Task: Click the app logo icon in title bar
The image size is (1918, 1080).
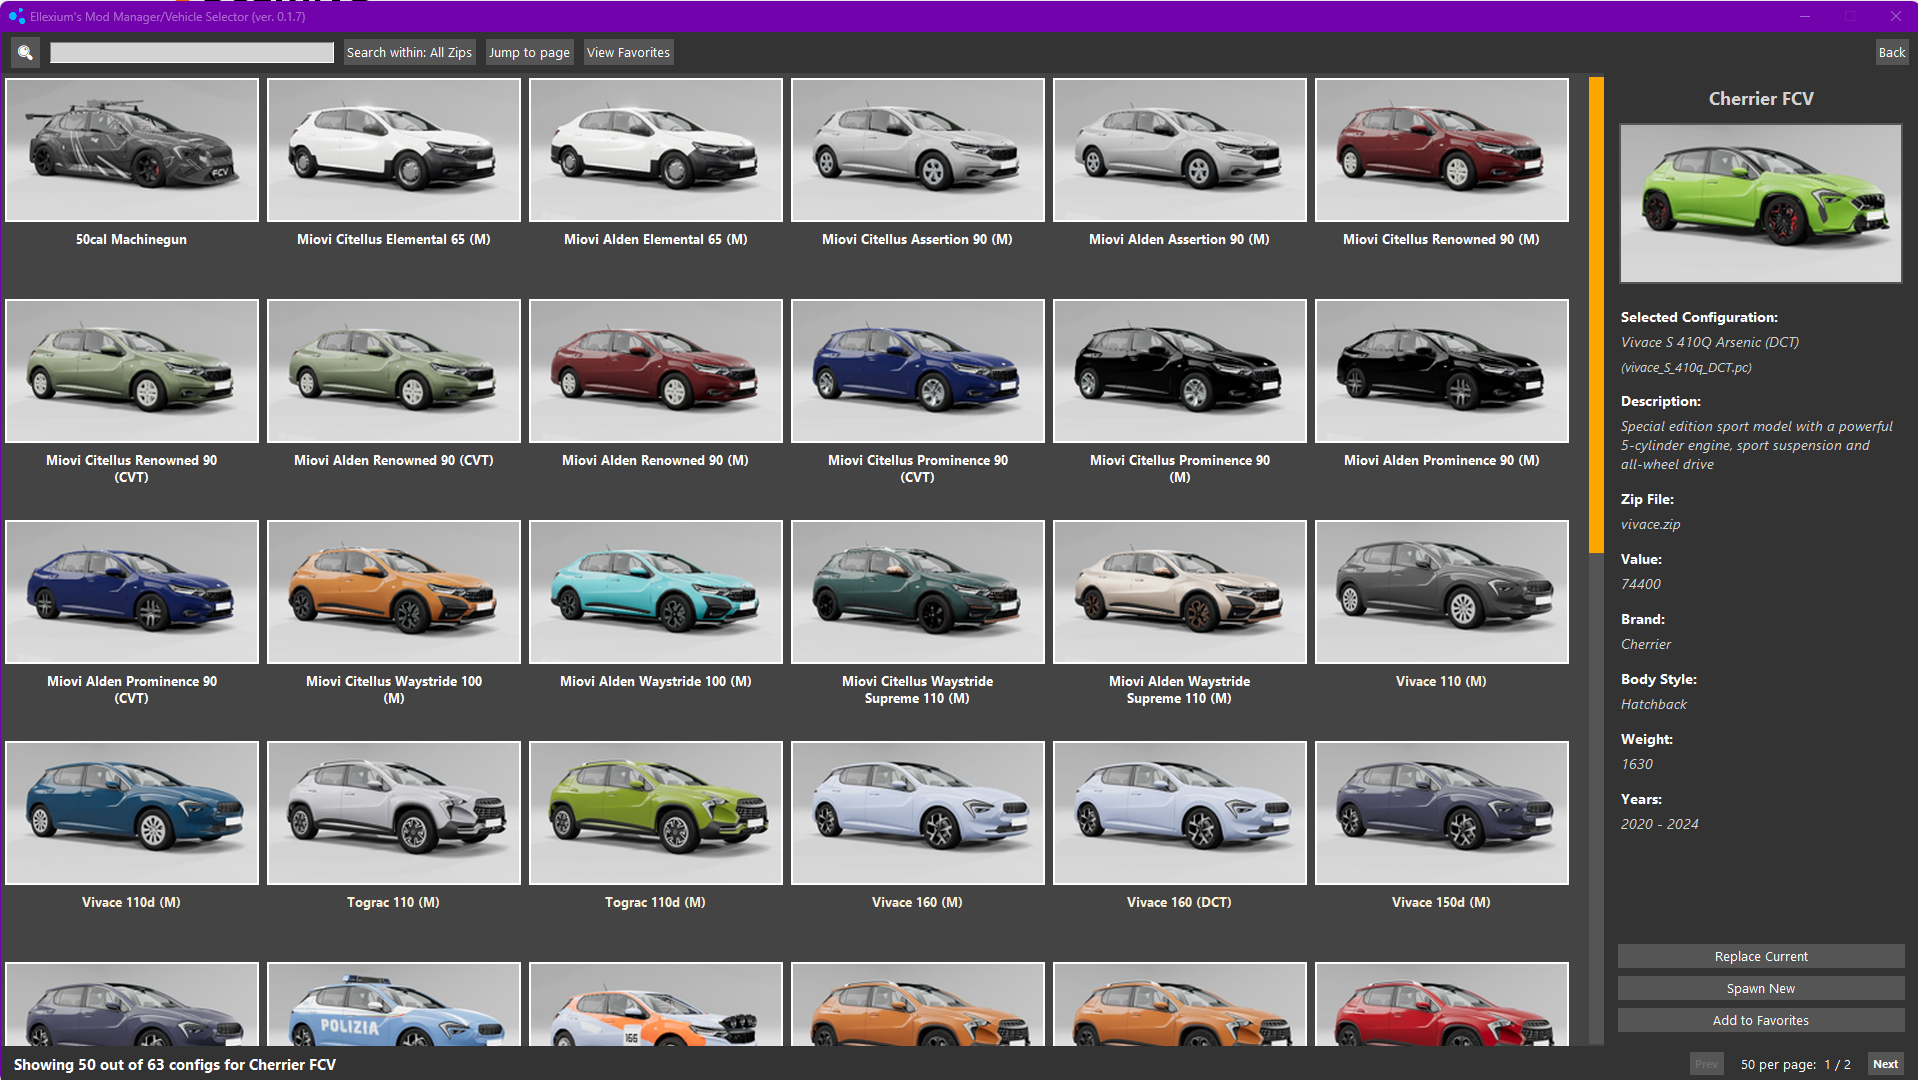Action: pos(16,16)
